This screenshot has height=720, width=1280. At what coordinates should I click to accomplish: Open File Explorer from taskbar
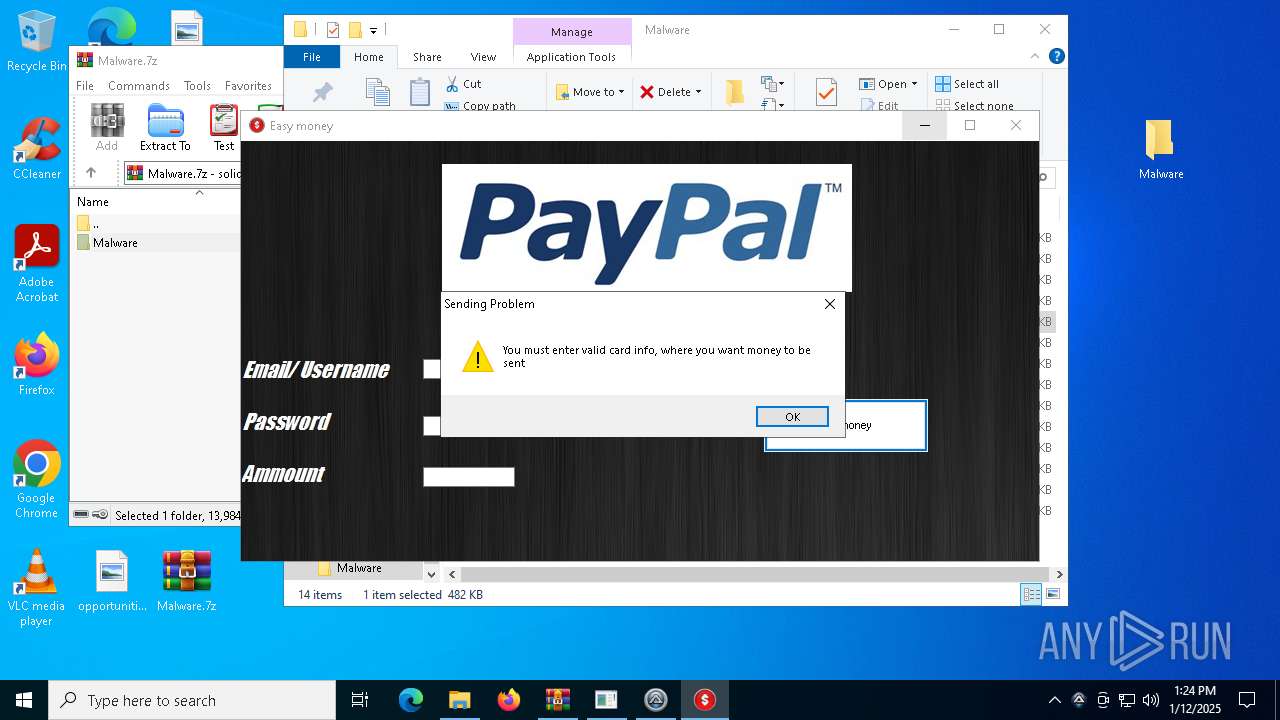click(459, 700)
